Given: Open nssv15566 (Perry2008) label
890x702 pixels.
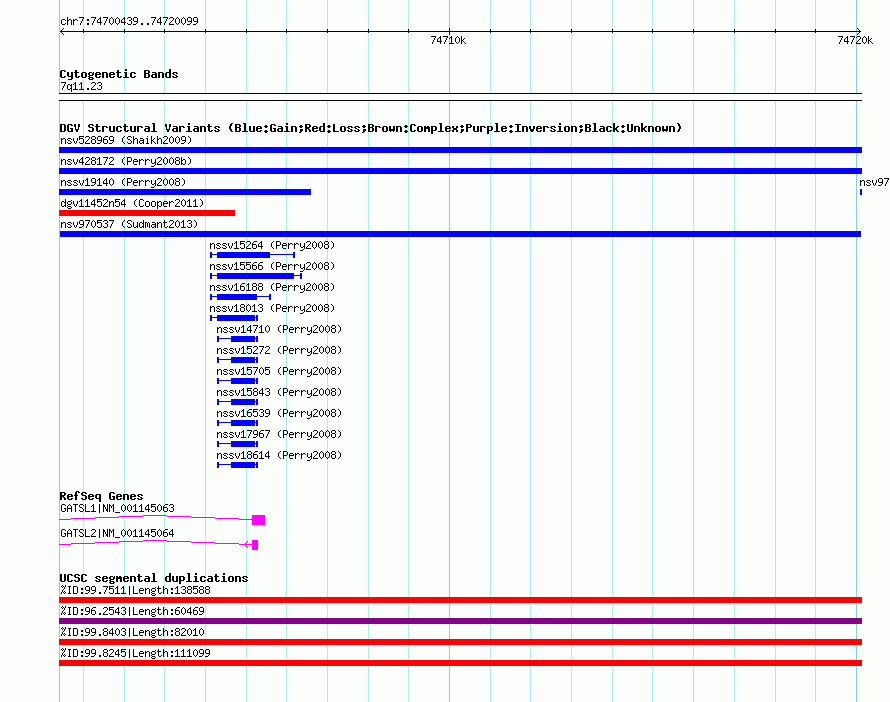Looking at the screenshot, I should coord(272,266).
